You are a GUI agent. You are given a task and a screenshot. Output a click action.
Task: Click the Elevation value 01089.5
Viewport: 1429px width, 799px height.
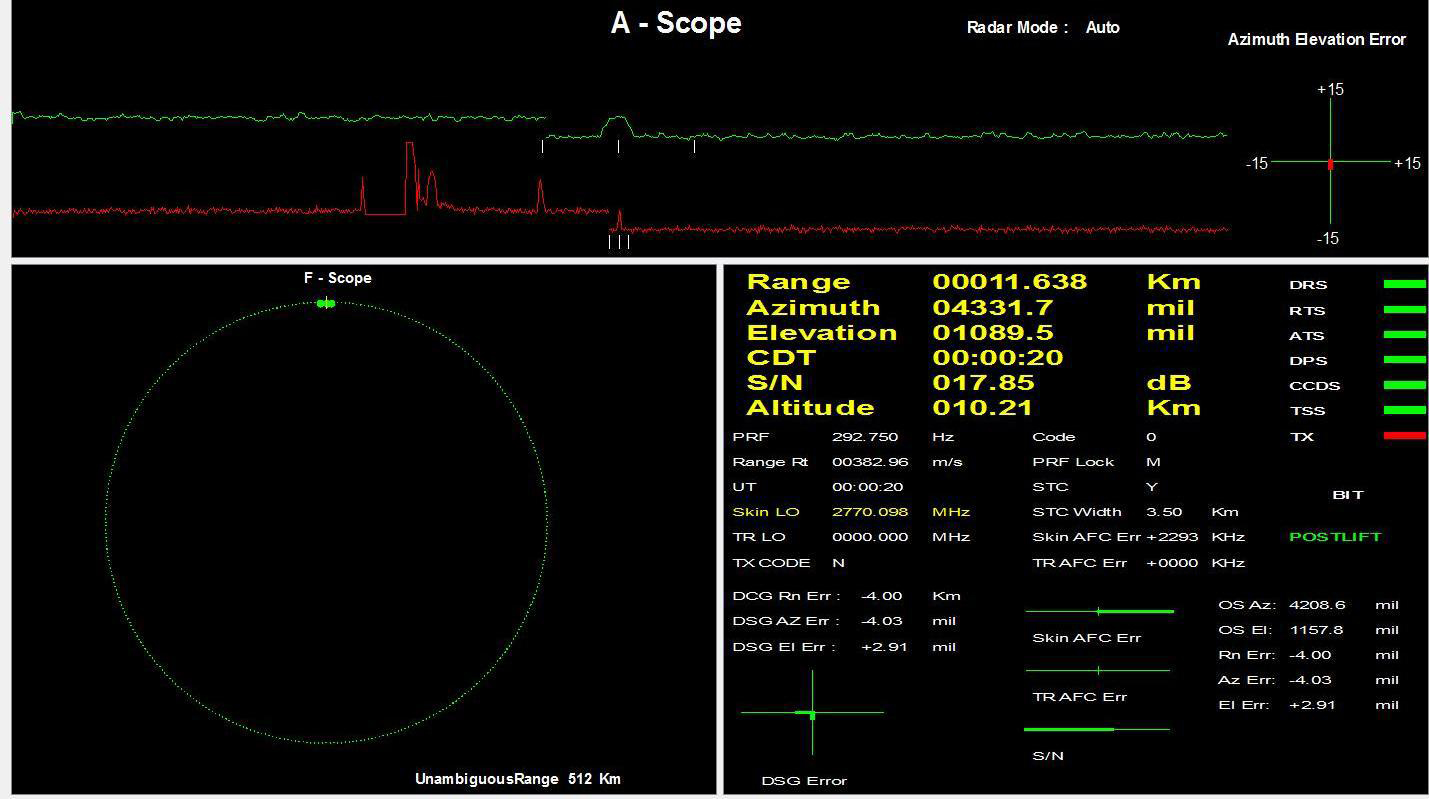pyautogui.click(x=993, y=332)
